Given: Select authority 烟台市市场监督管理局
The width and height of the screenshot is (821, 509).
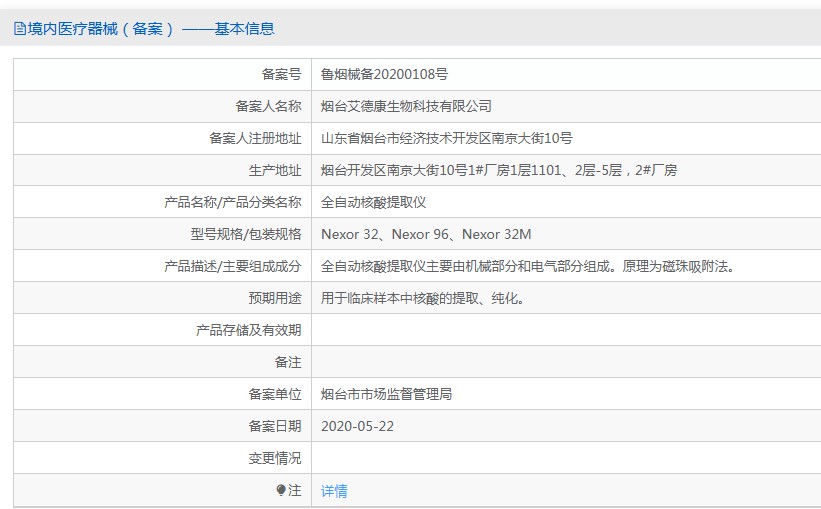Looking at the screenshot, I should point(386,394).
